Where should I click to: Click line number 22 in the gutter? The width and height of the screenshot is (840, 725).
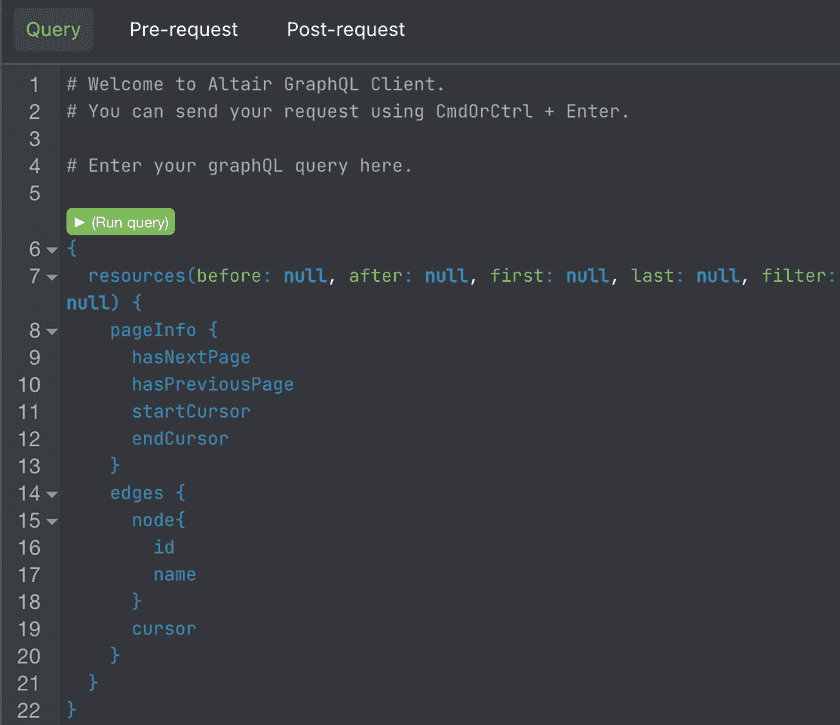click(29, 710)
